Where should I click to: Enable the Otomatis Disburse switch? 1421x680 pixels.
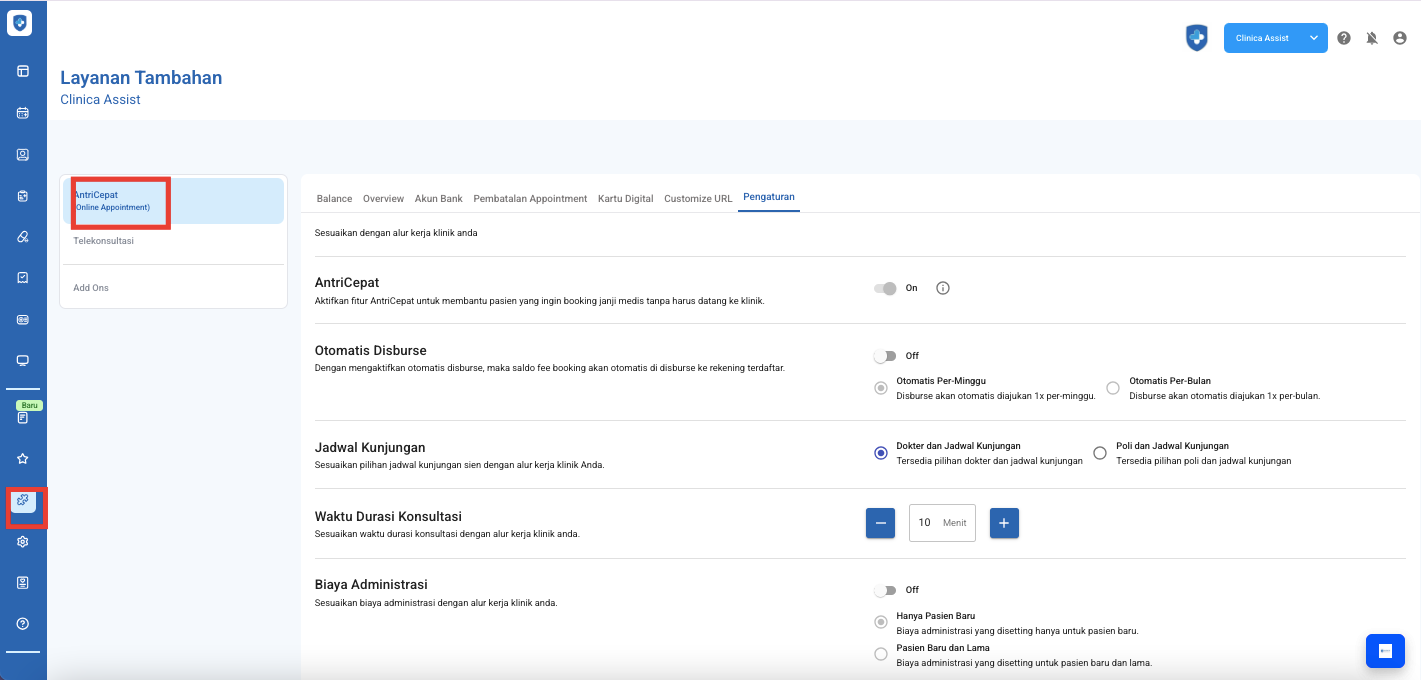[x=885, y=356]
